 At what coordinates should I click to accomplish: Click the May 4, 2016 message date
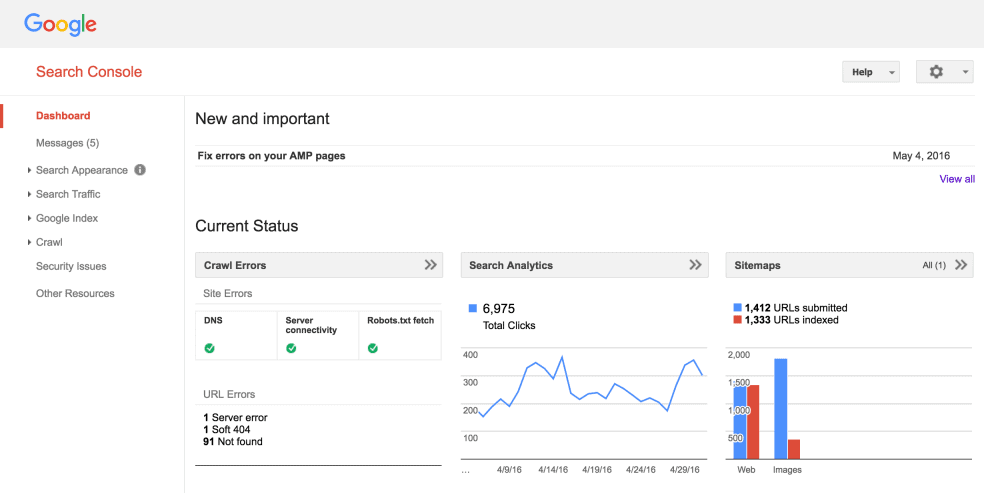pos(921,156)
